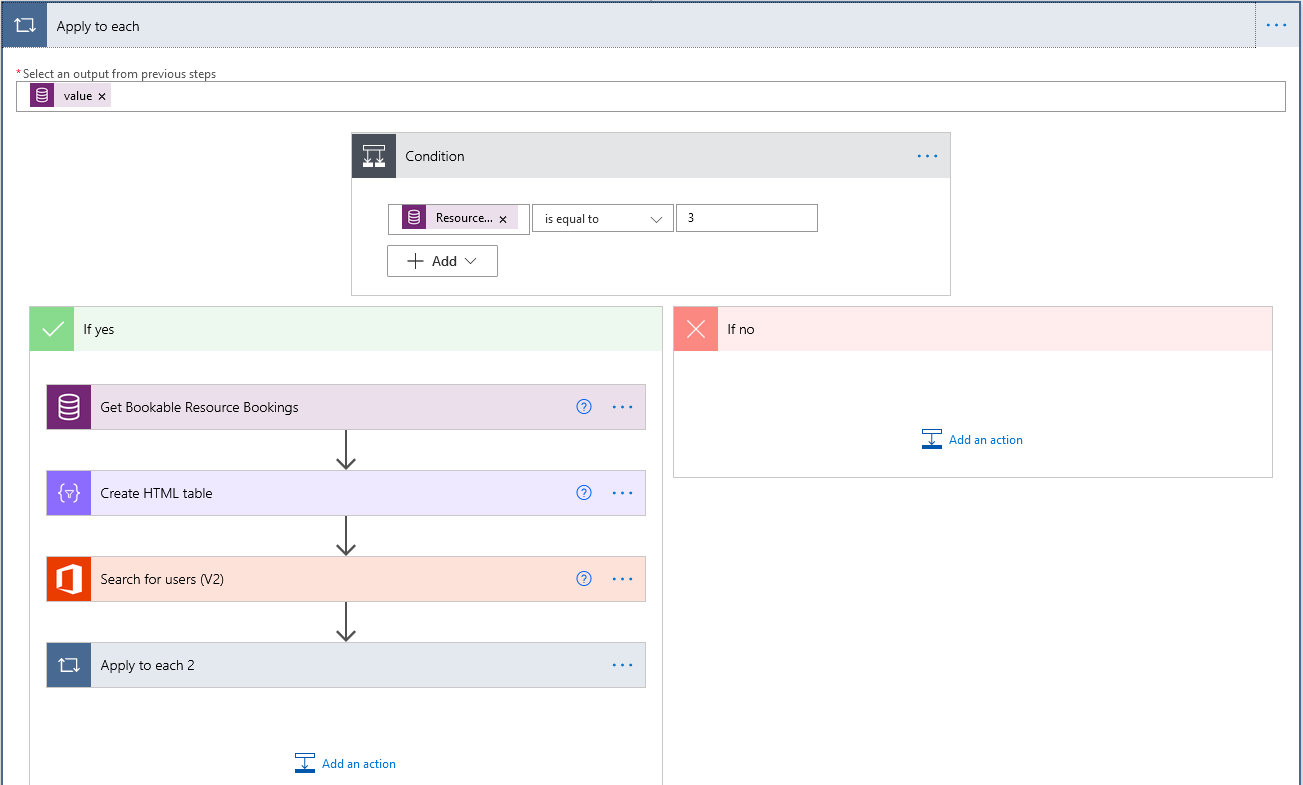Click the Apply to each 2 loop icon
The image size is (1303, 785).
(x=69, y=665)
